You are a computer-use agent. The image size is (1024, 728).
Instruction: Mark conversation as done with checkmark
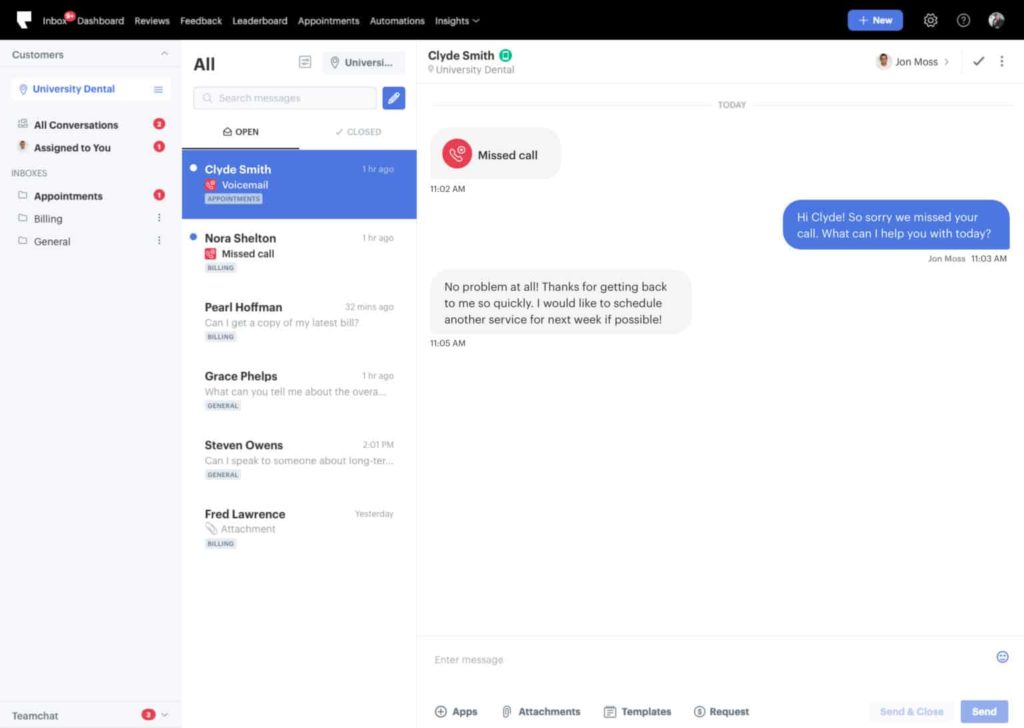(x=978, y=61)
